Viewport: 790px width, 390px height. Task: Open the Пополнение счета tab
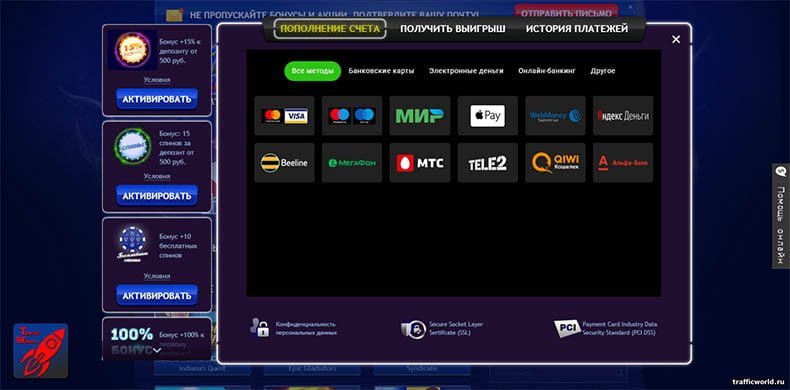click(x=330, y=29)
